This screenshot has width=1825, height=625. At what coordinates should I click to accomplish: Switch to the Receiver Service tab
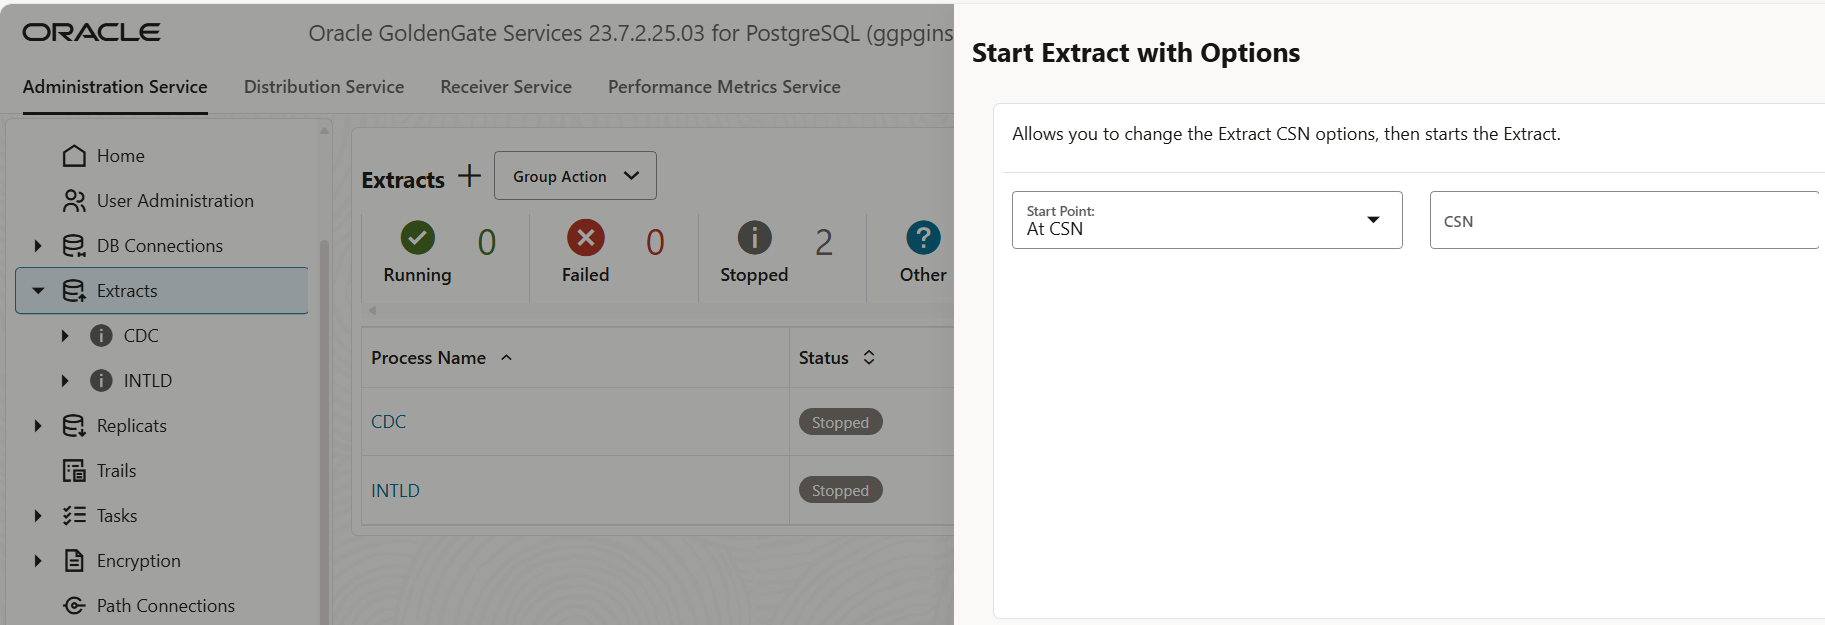[506, 87]
